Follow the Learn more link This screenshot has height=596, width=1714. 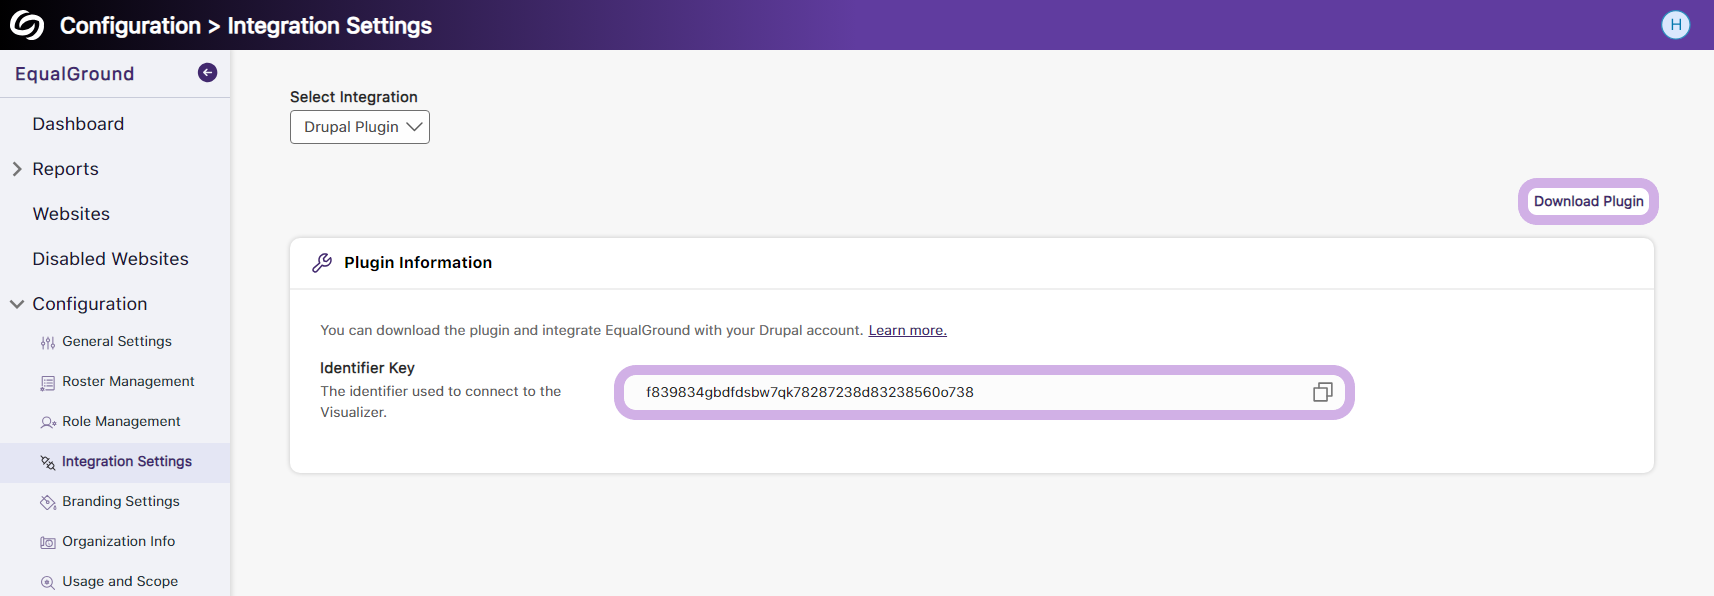tap(907, 331)
